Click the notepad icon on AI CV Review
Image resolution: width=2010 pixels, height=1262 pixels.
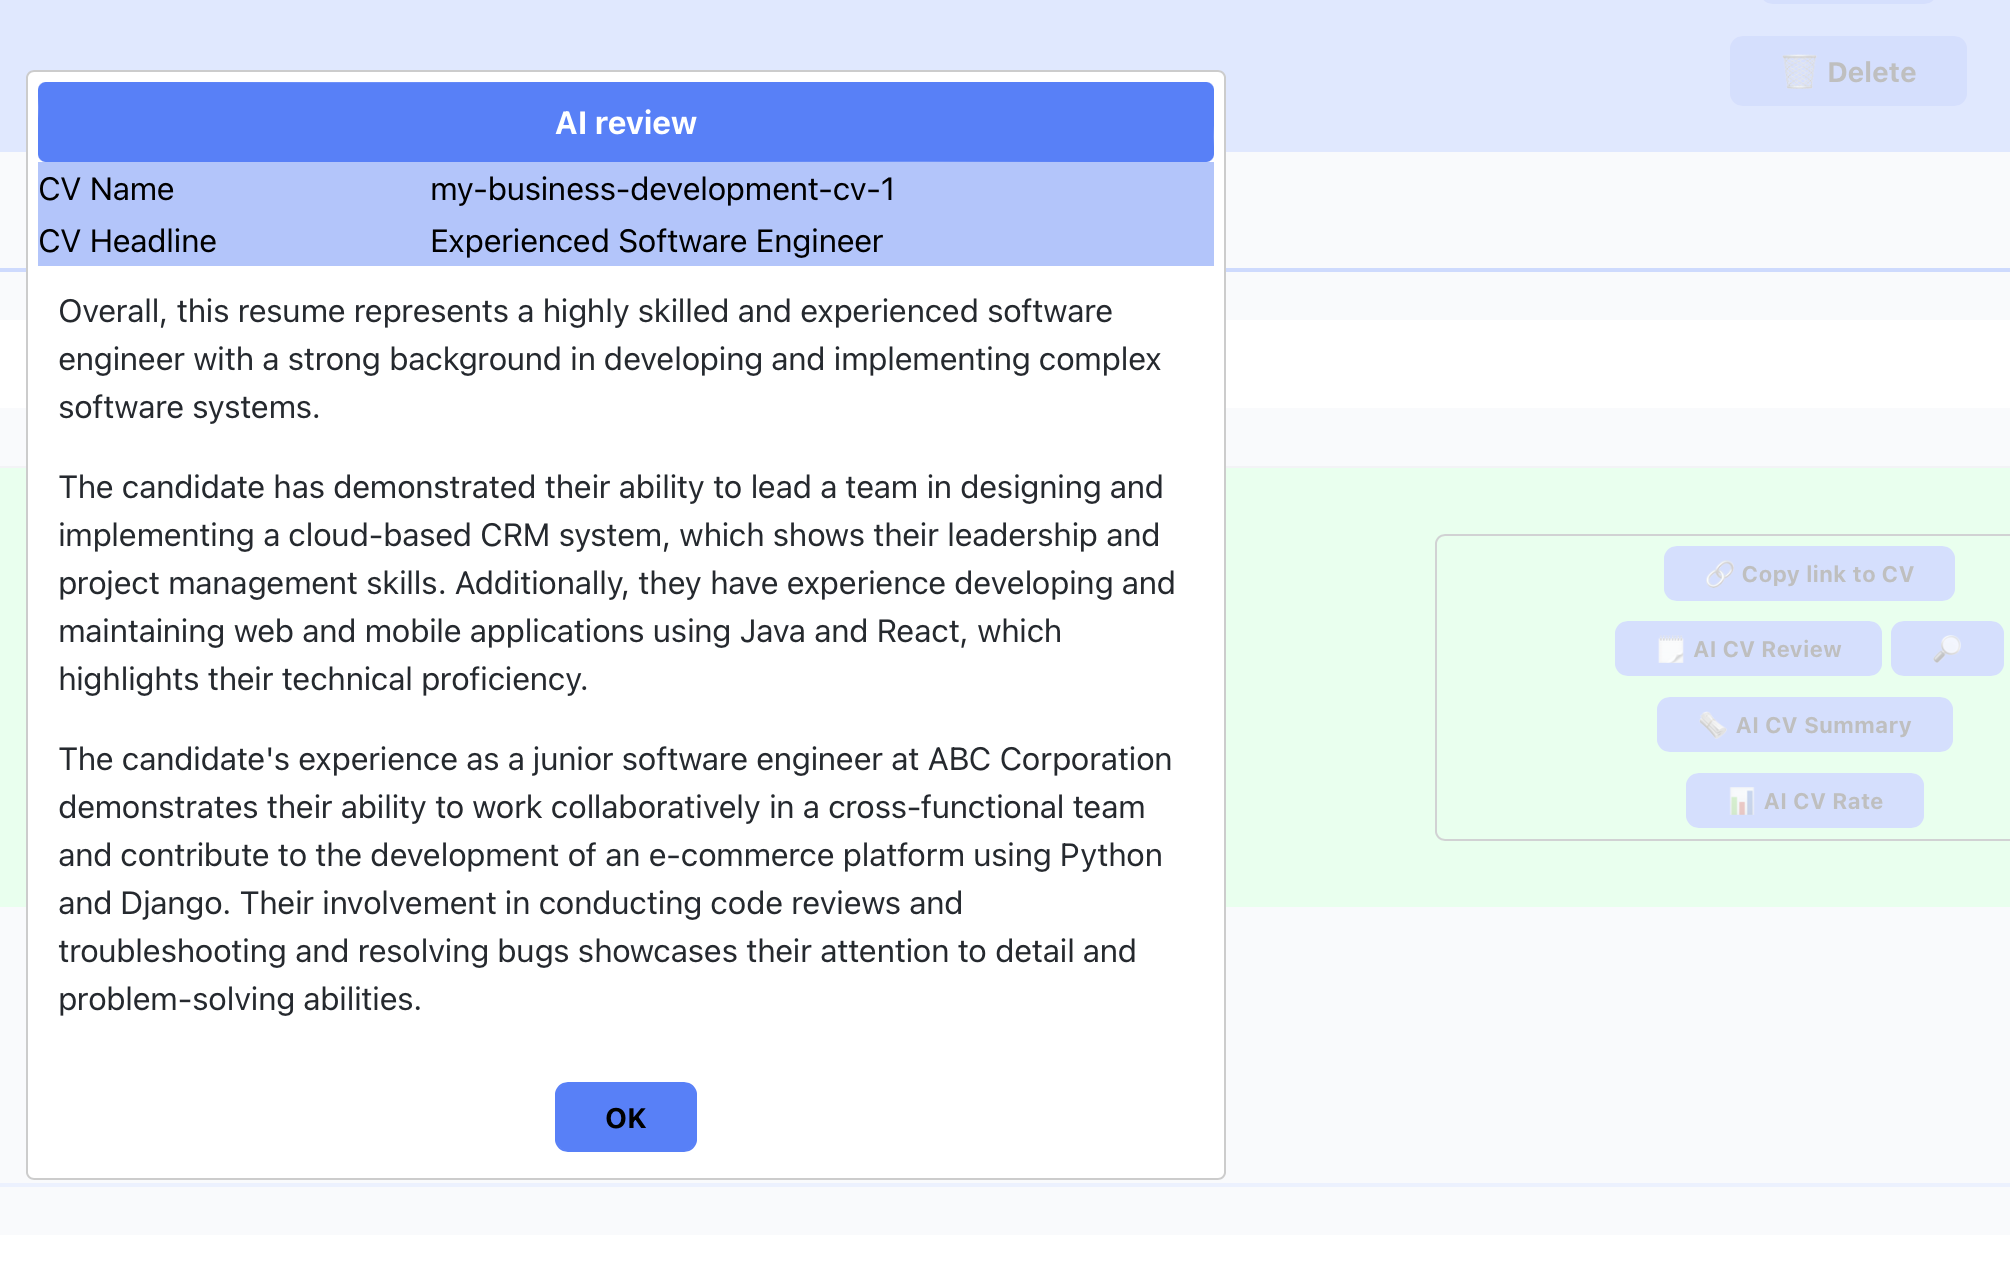pyautogui.click(x=1670, y=650)
